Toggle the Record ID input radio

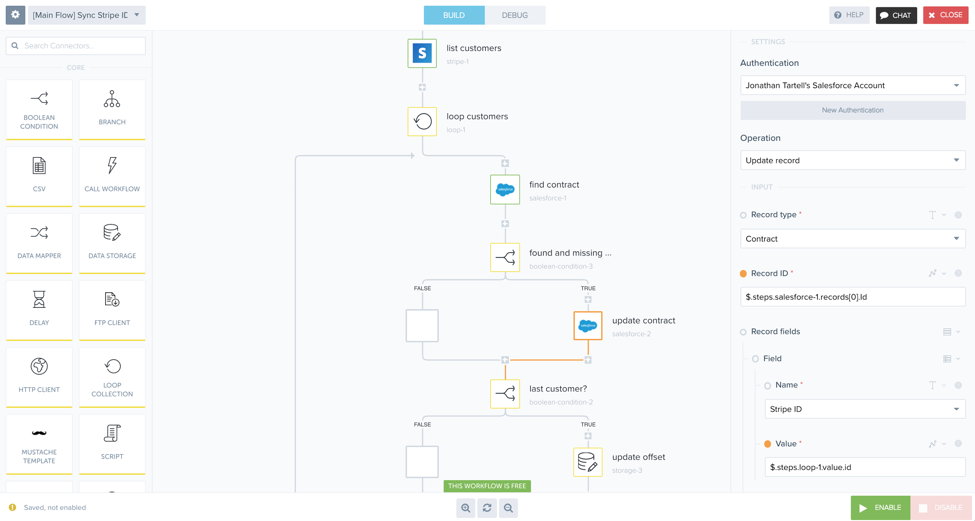pos(743,274)
